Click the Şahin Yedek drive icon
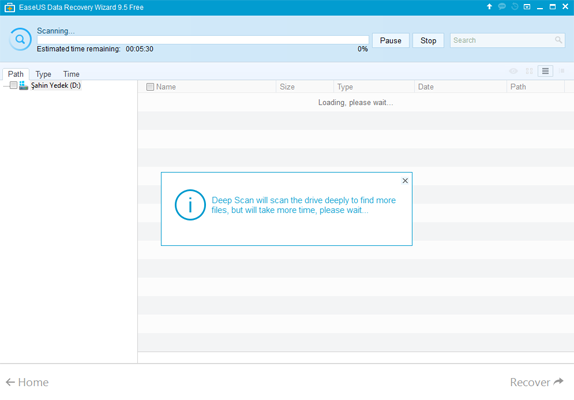 coord(23,85)
